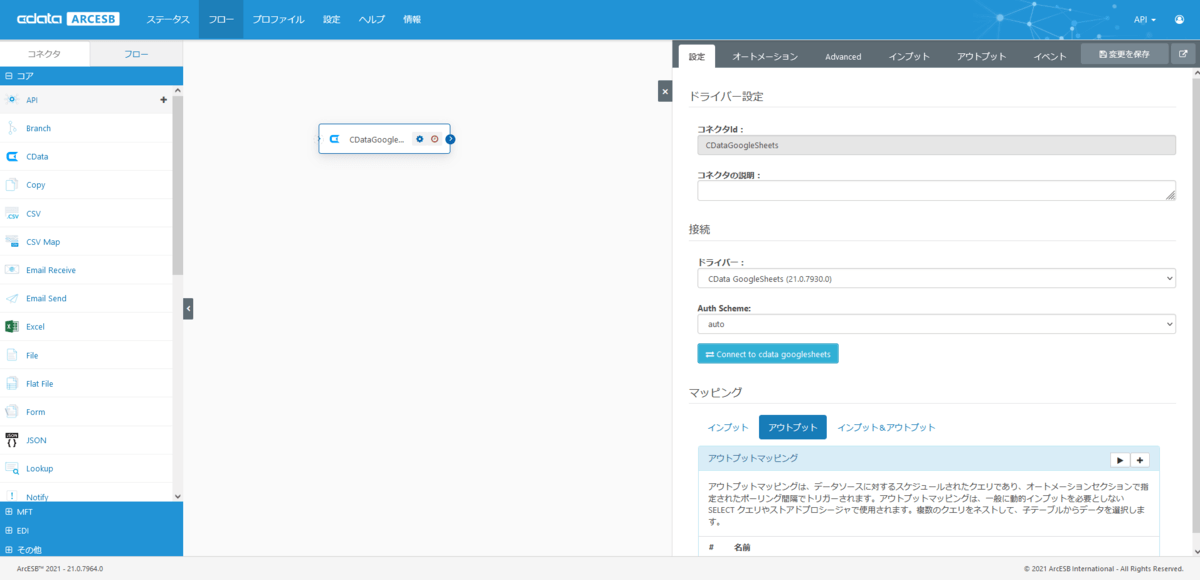Image resolution: width=1200 pixels, height=580 pixels.
Task: Select the CData connector icon
Action: pyautogui.click(x=12, y=156)
